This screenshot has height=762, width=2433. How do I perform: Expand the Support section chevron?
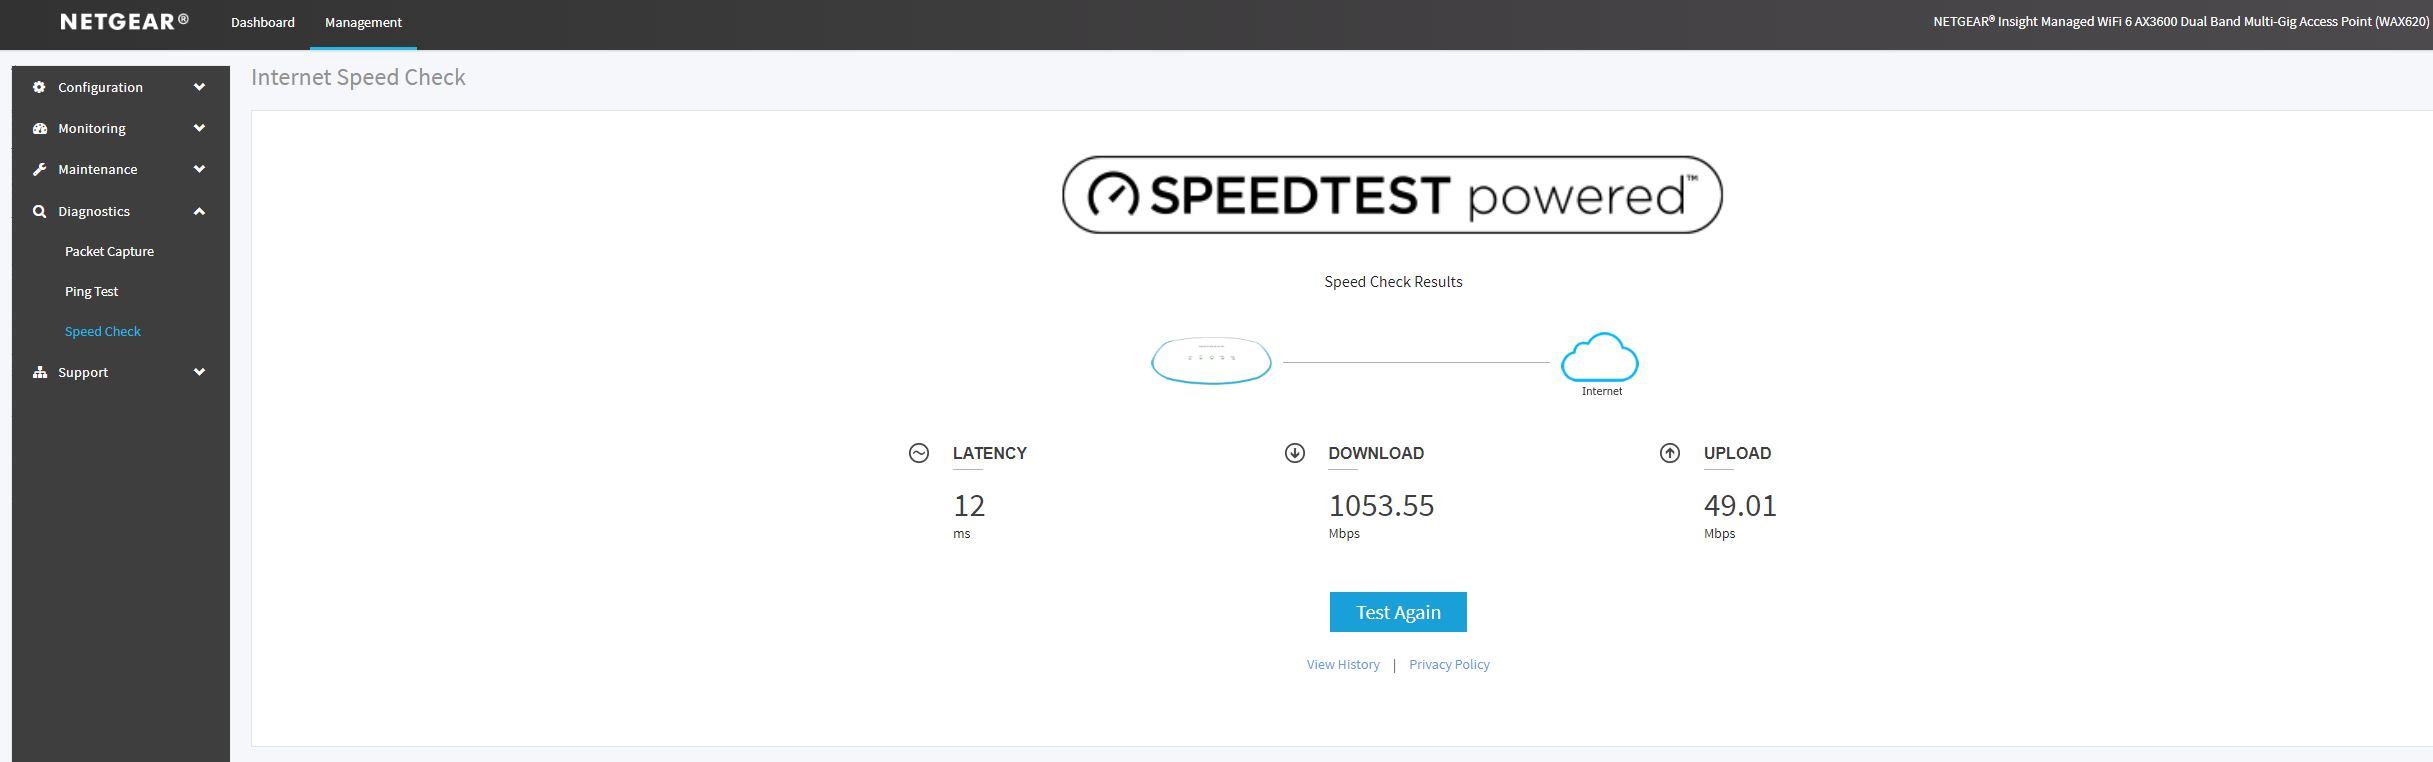pos(199,372)
